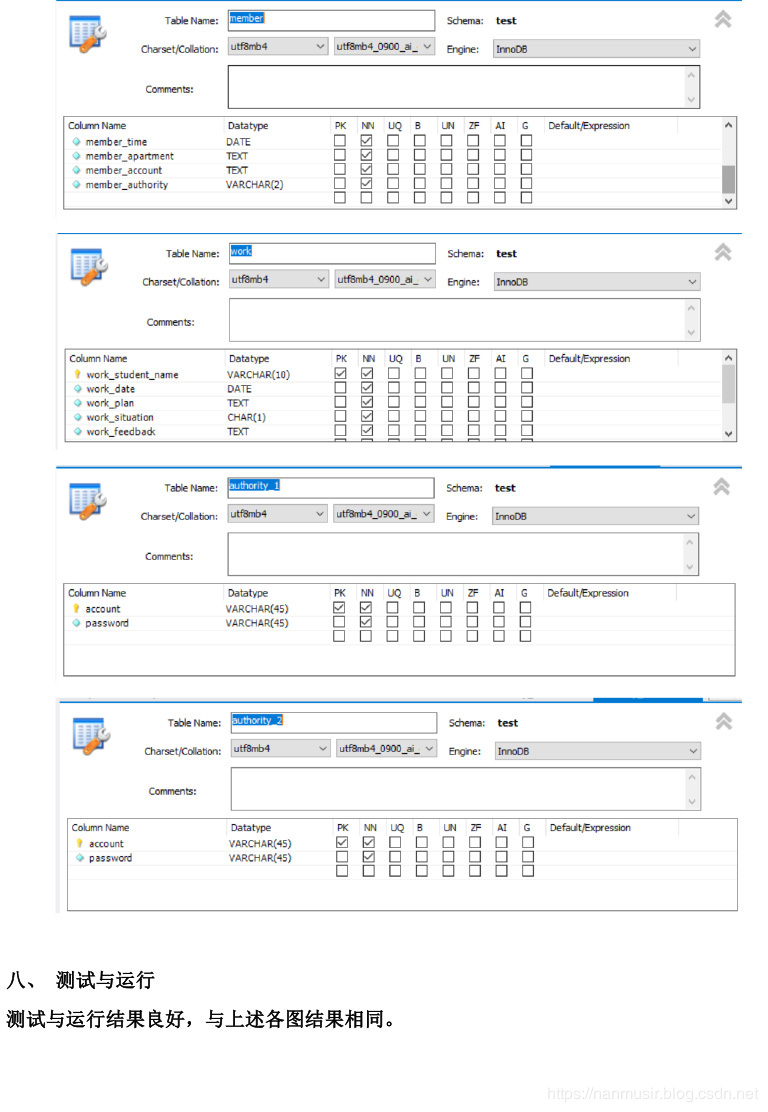The image size is (768, 1112).
Task: Click the authority_1 table editor icon
Action: point(88,501)
